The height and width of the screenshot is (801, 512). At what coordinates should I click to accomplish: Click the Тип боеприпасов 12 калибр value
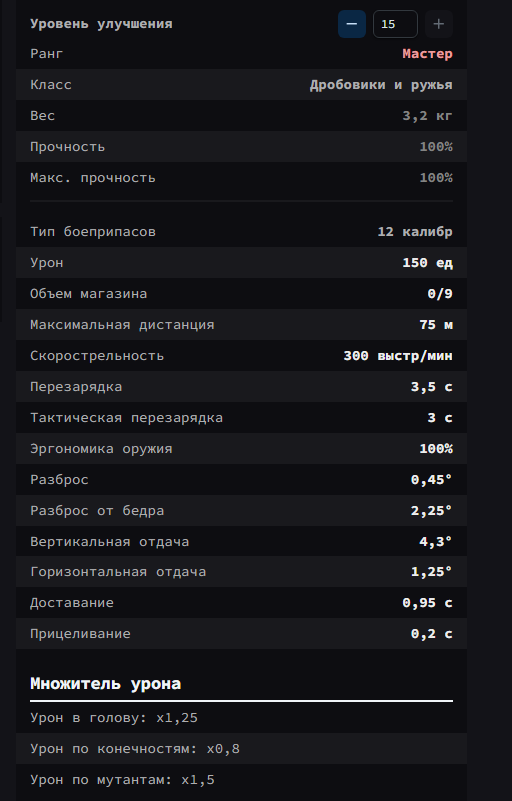pos(414,232)
